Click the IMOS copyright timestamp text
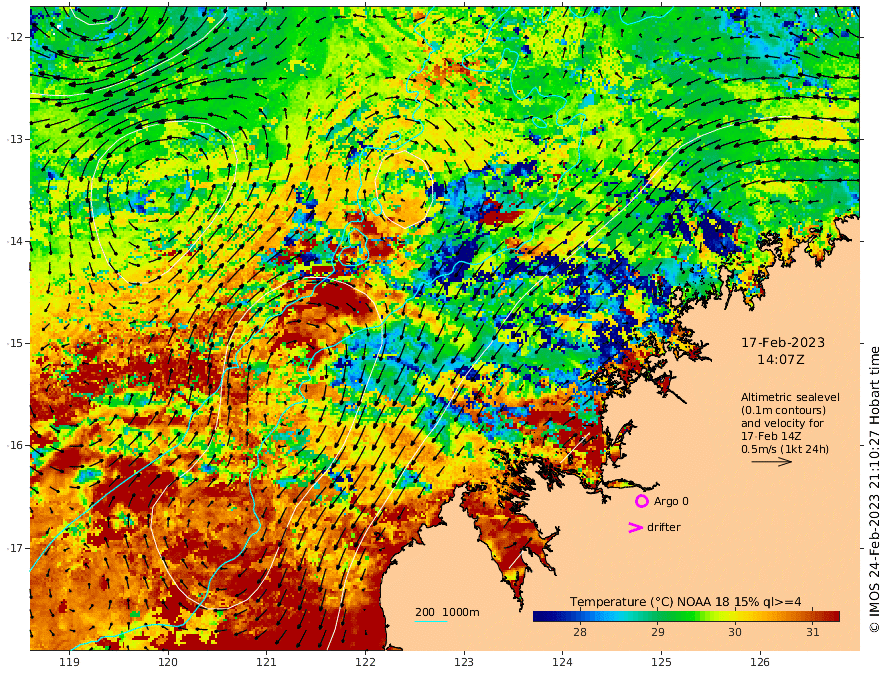The image size is (880, 680). pyautogui.click(x=874, y=489)
